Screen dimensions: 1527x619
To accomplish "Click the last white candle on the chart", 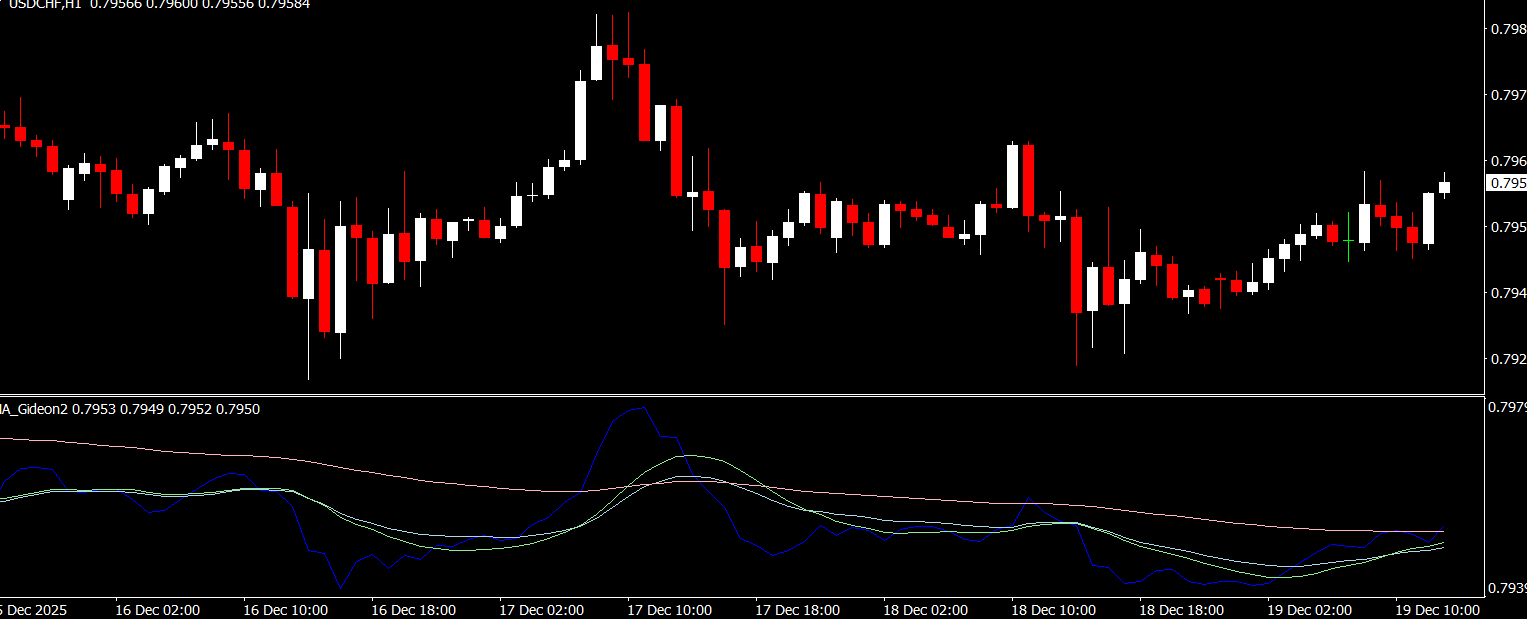I will point(1444,187).
